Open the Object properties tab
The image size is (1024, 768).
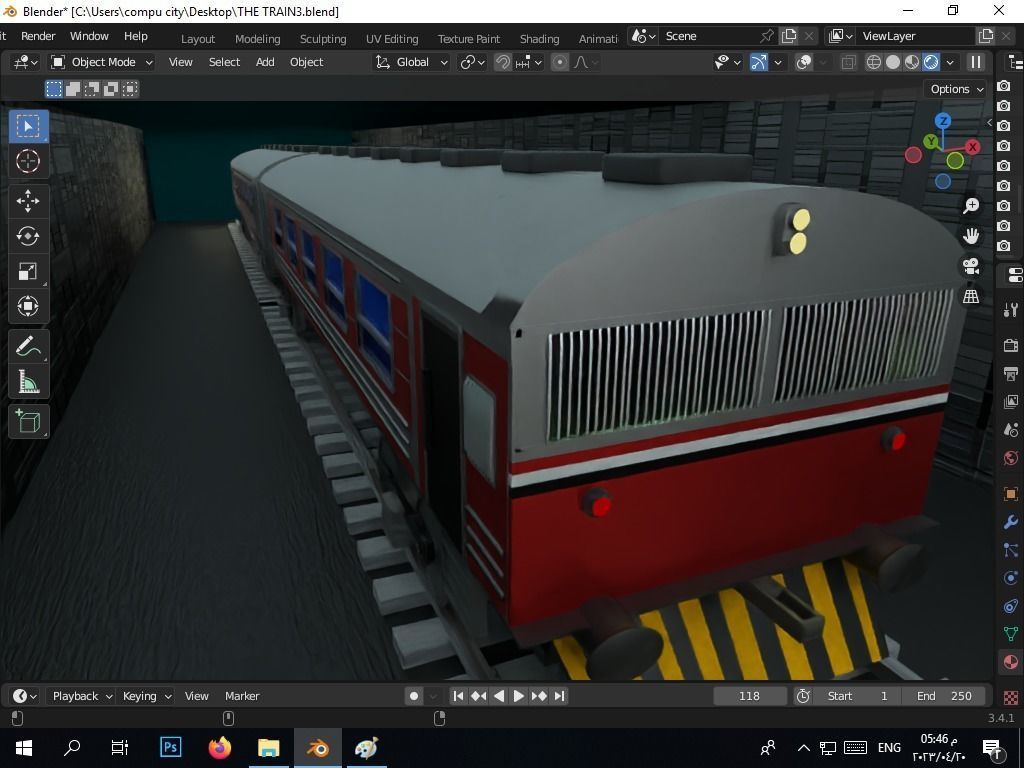pos(1011,494)
